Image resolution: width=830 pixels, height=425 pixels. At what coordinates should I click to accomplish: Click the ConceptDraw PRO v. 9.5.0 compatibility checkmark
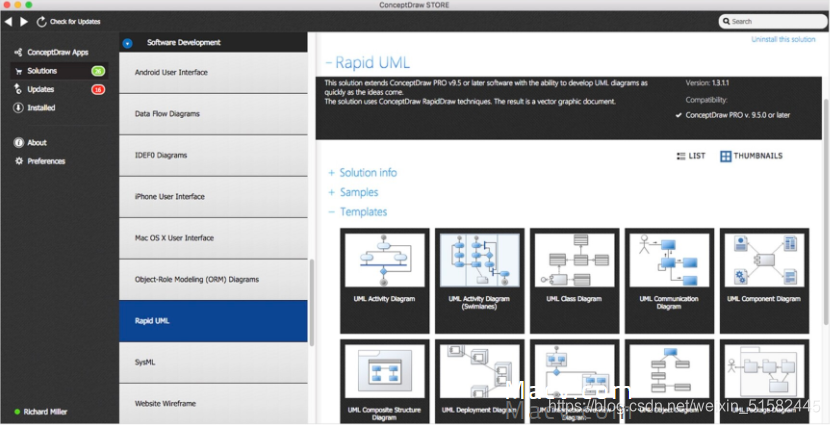[x=679, y=115]
